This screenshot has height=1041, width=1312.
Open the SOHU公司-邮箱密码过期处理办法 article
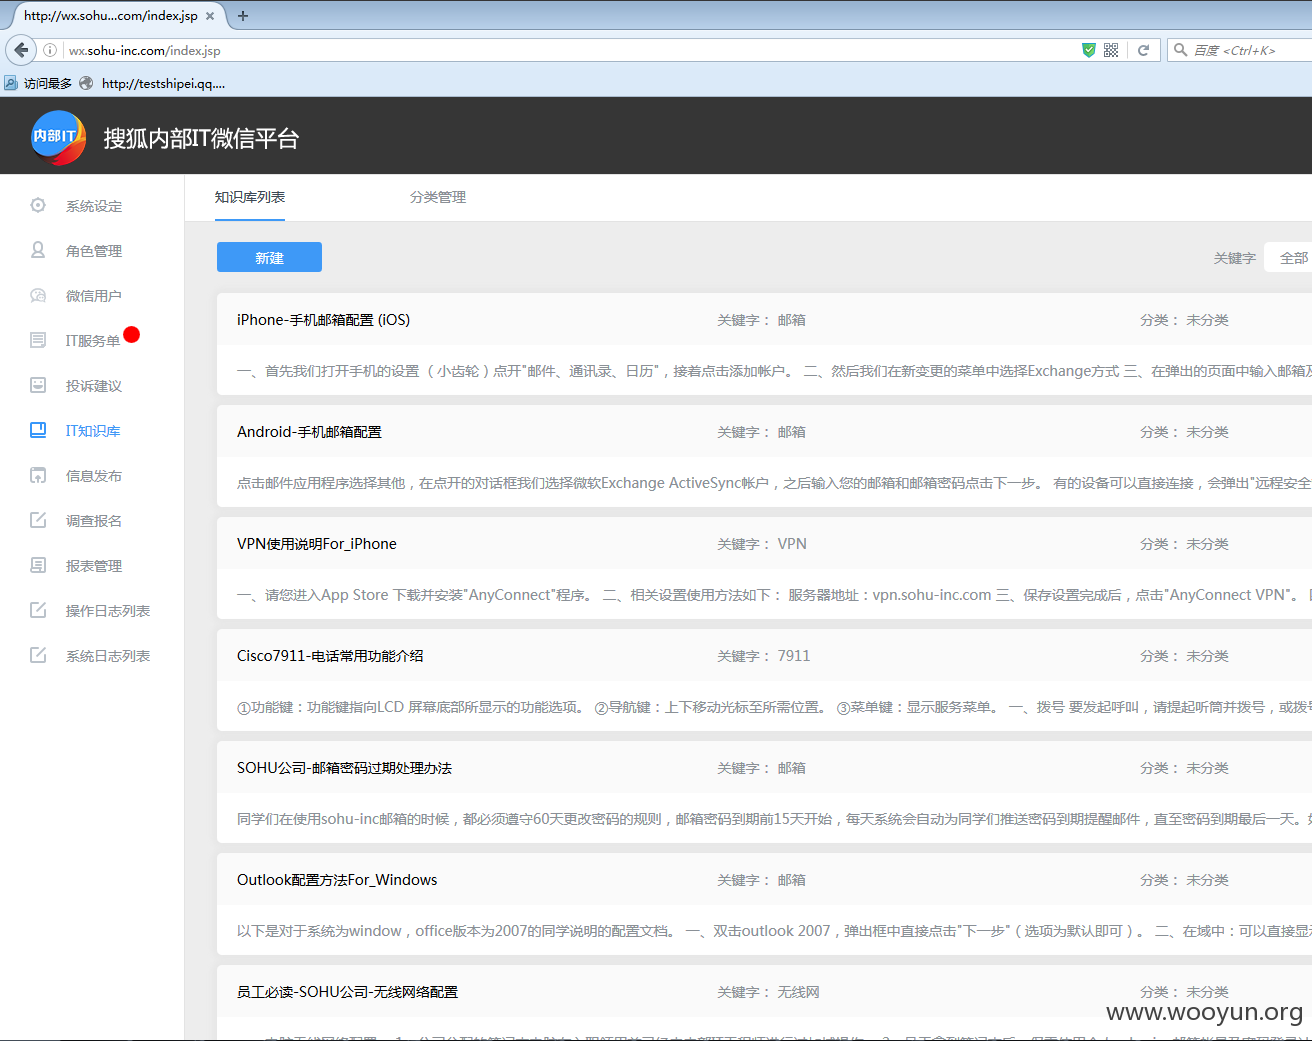click(344, 768)
